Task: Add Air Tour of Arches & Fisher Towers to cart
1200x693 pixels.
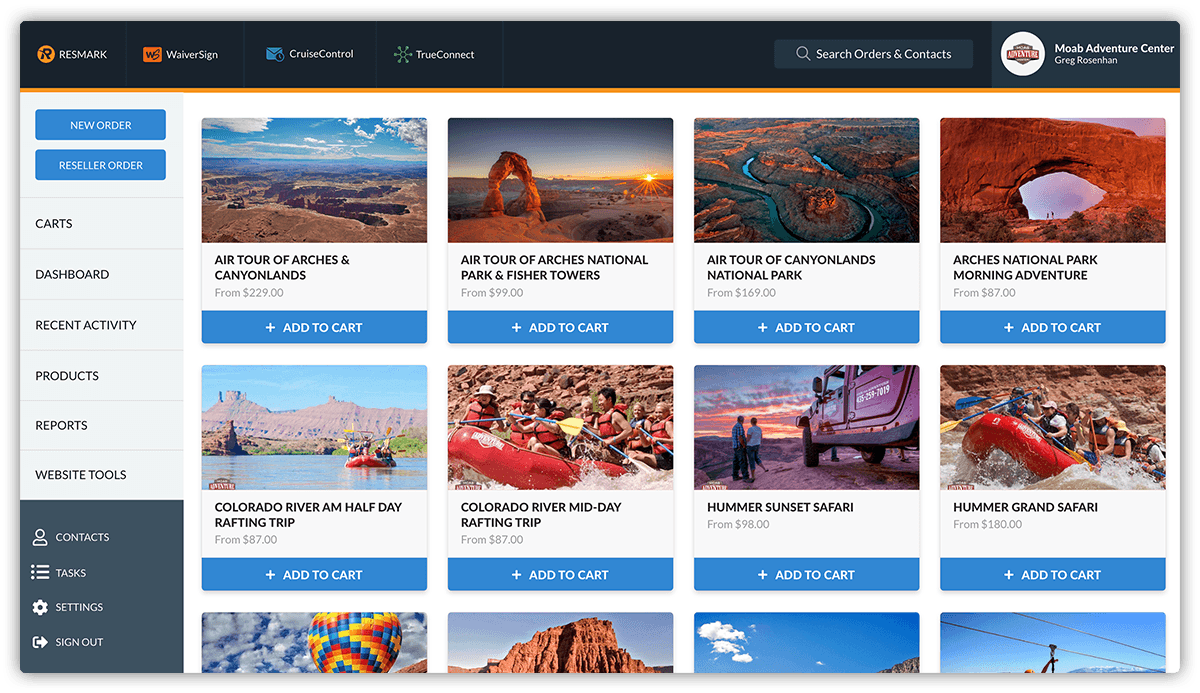Action: click(560, 327)
